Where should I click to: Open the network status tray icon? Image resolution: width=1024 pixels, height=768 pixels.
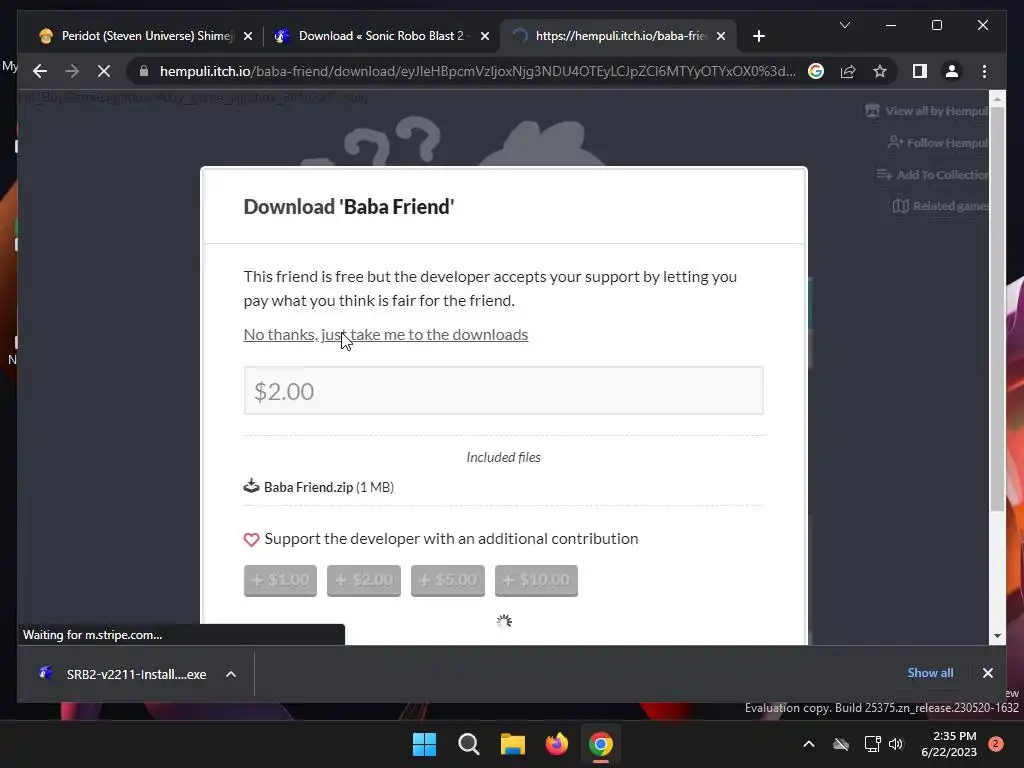click(x=872, y=744)
